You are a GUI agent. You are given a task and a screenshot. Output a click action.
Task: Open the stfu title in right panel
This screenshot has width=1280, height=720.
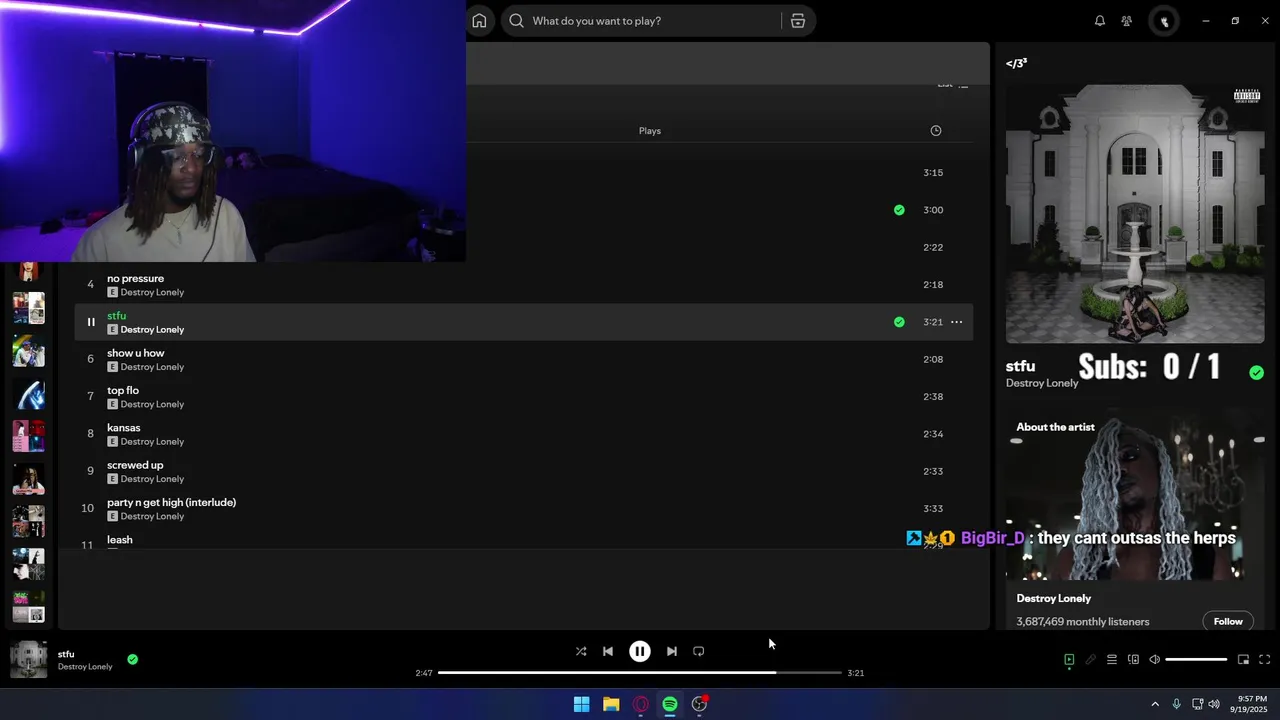pos(1021,367)
